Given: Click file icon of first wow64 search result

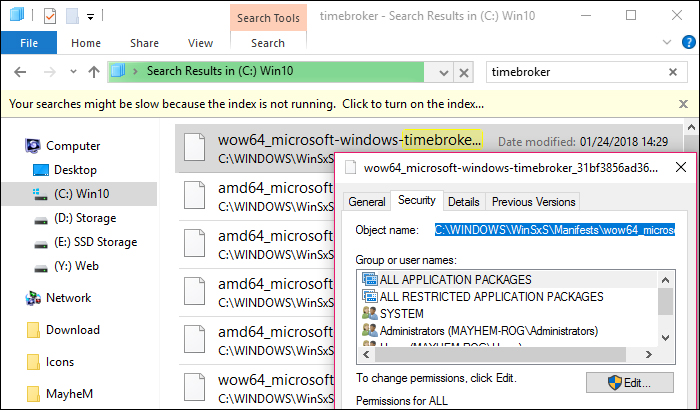Looking at the screenshot, I should tap(195, 147).
